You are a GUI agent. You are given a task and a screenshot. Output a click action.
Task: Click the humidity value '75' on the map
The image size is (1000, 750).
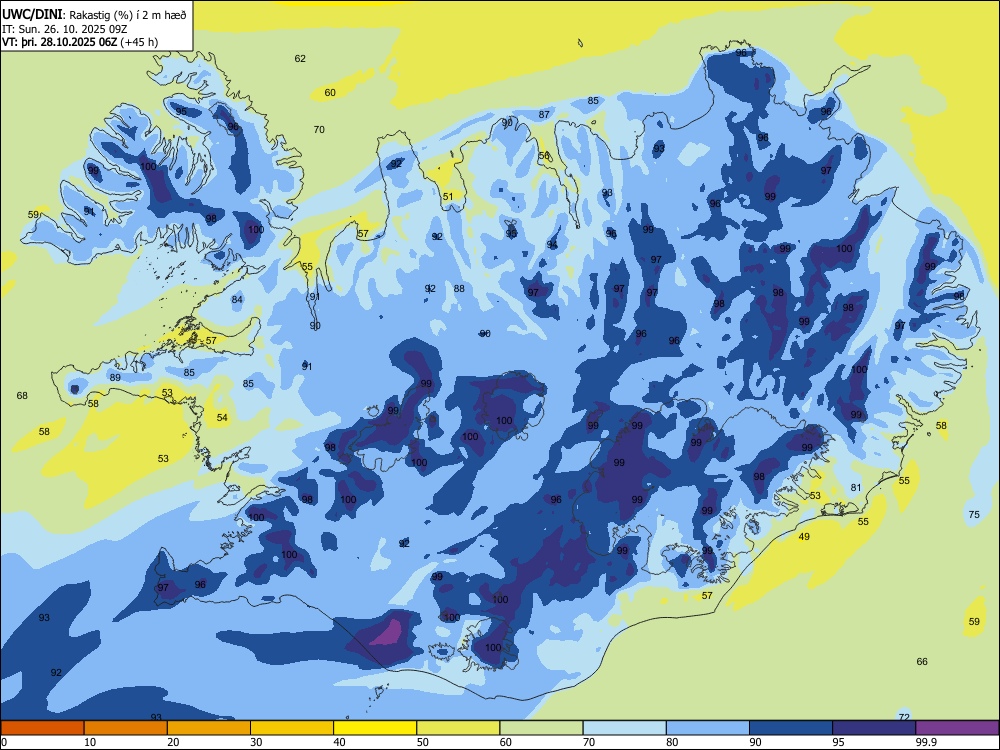pos(974,515)
